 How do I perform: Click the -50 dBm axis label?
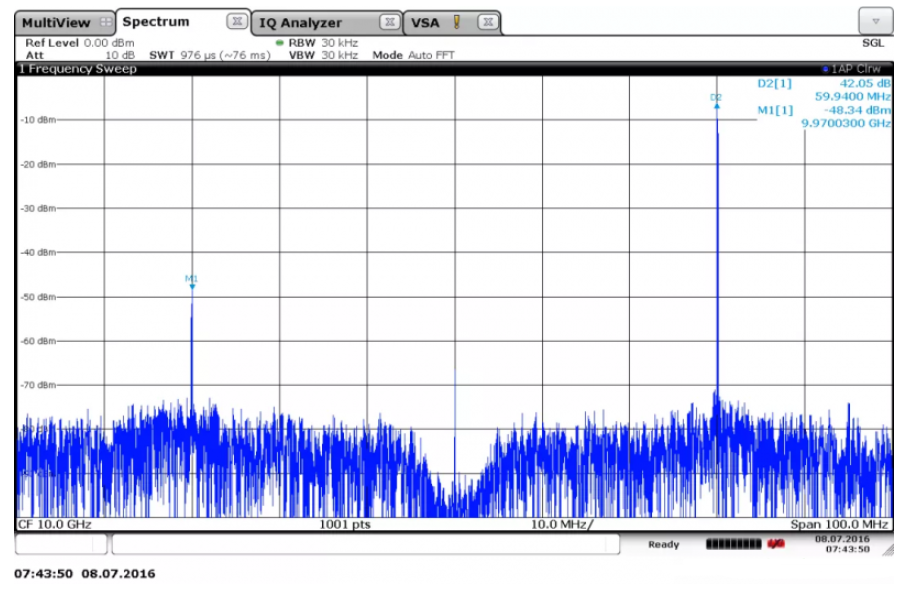point(38,297)
